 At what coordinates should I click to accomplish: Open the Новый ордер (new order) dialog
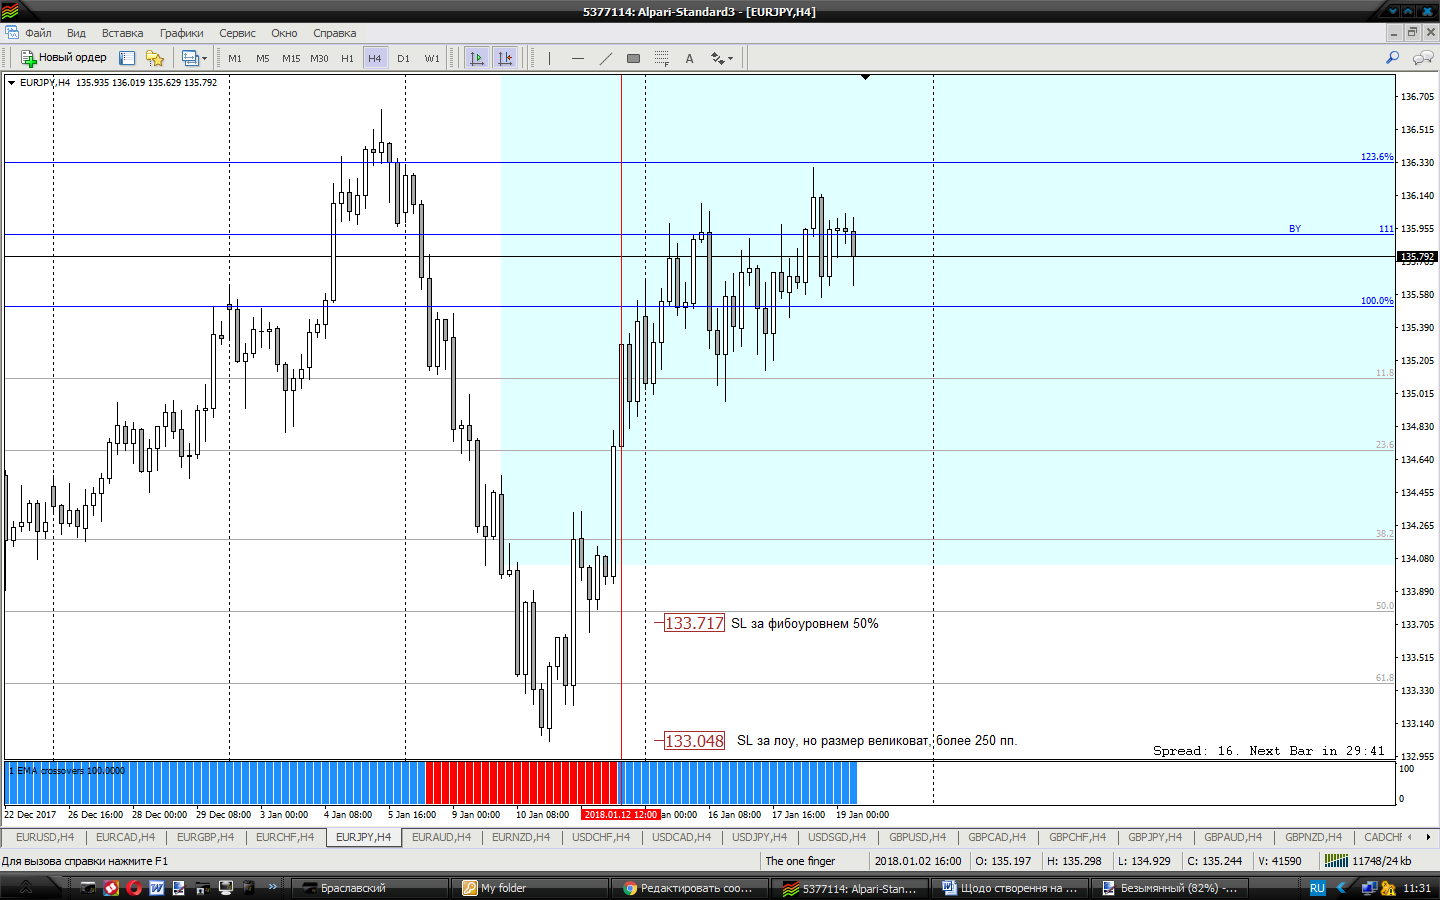click(64, 58)
